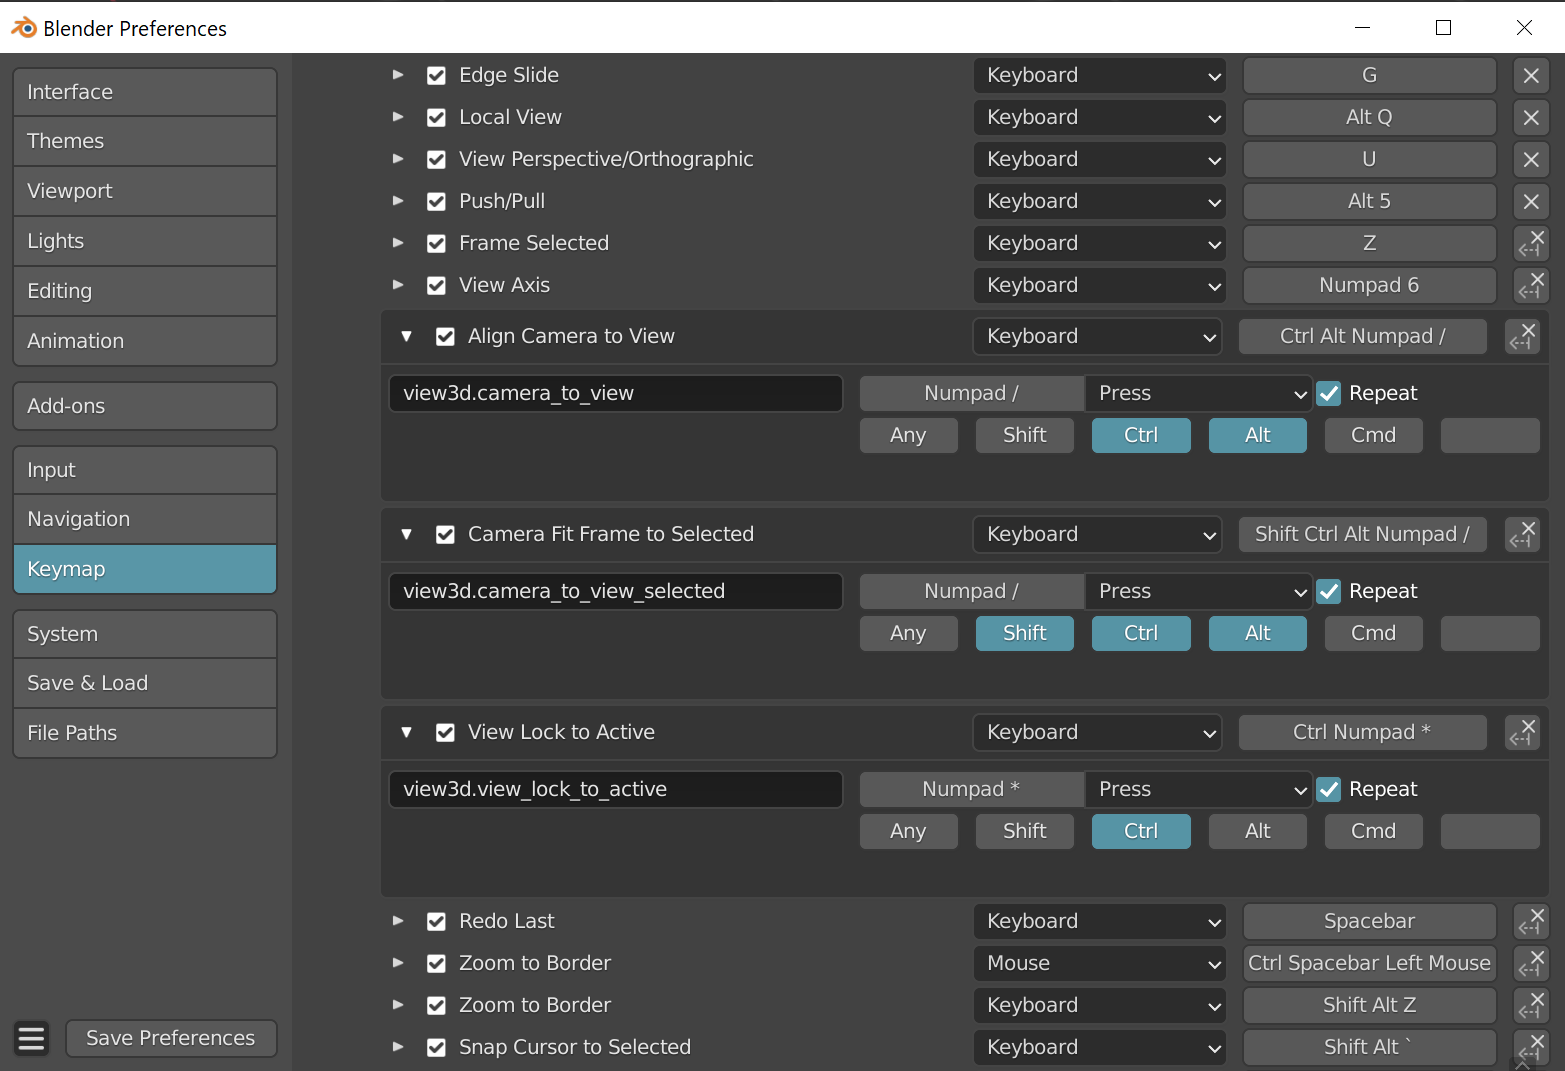
Task: Open Press dropdown for view_lock_to_active
Action: click(1198, 790)
